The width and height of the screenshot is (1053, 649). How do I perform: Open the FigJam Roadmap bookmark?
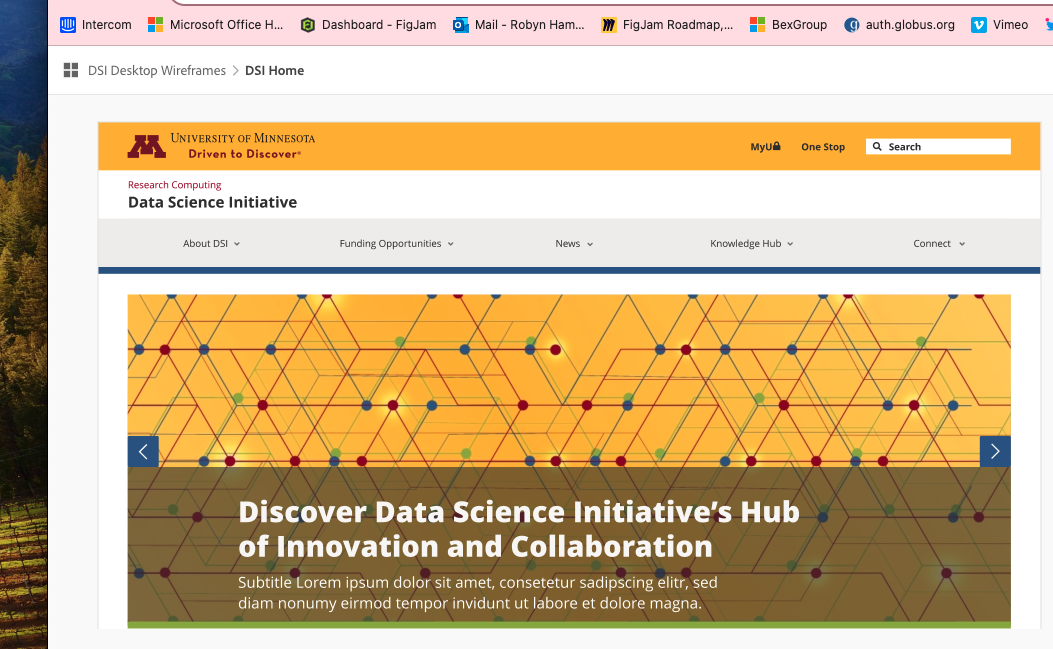[667, 24]
